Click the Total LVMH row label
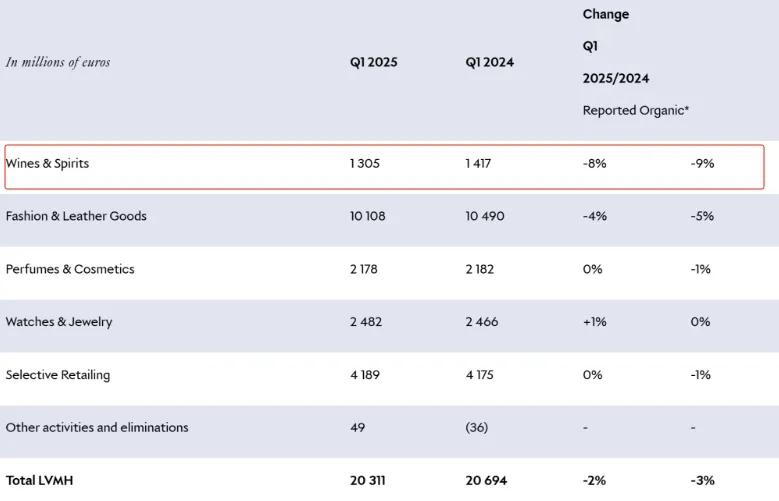 [40, 480]
